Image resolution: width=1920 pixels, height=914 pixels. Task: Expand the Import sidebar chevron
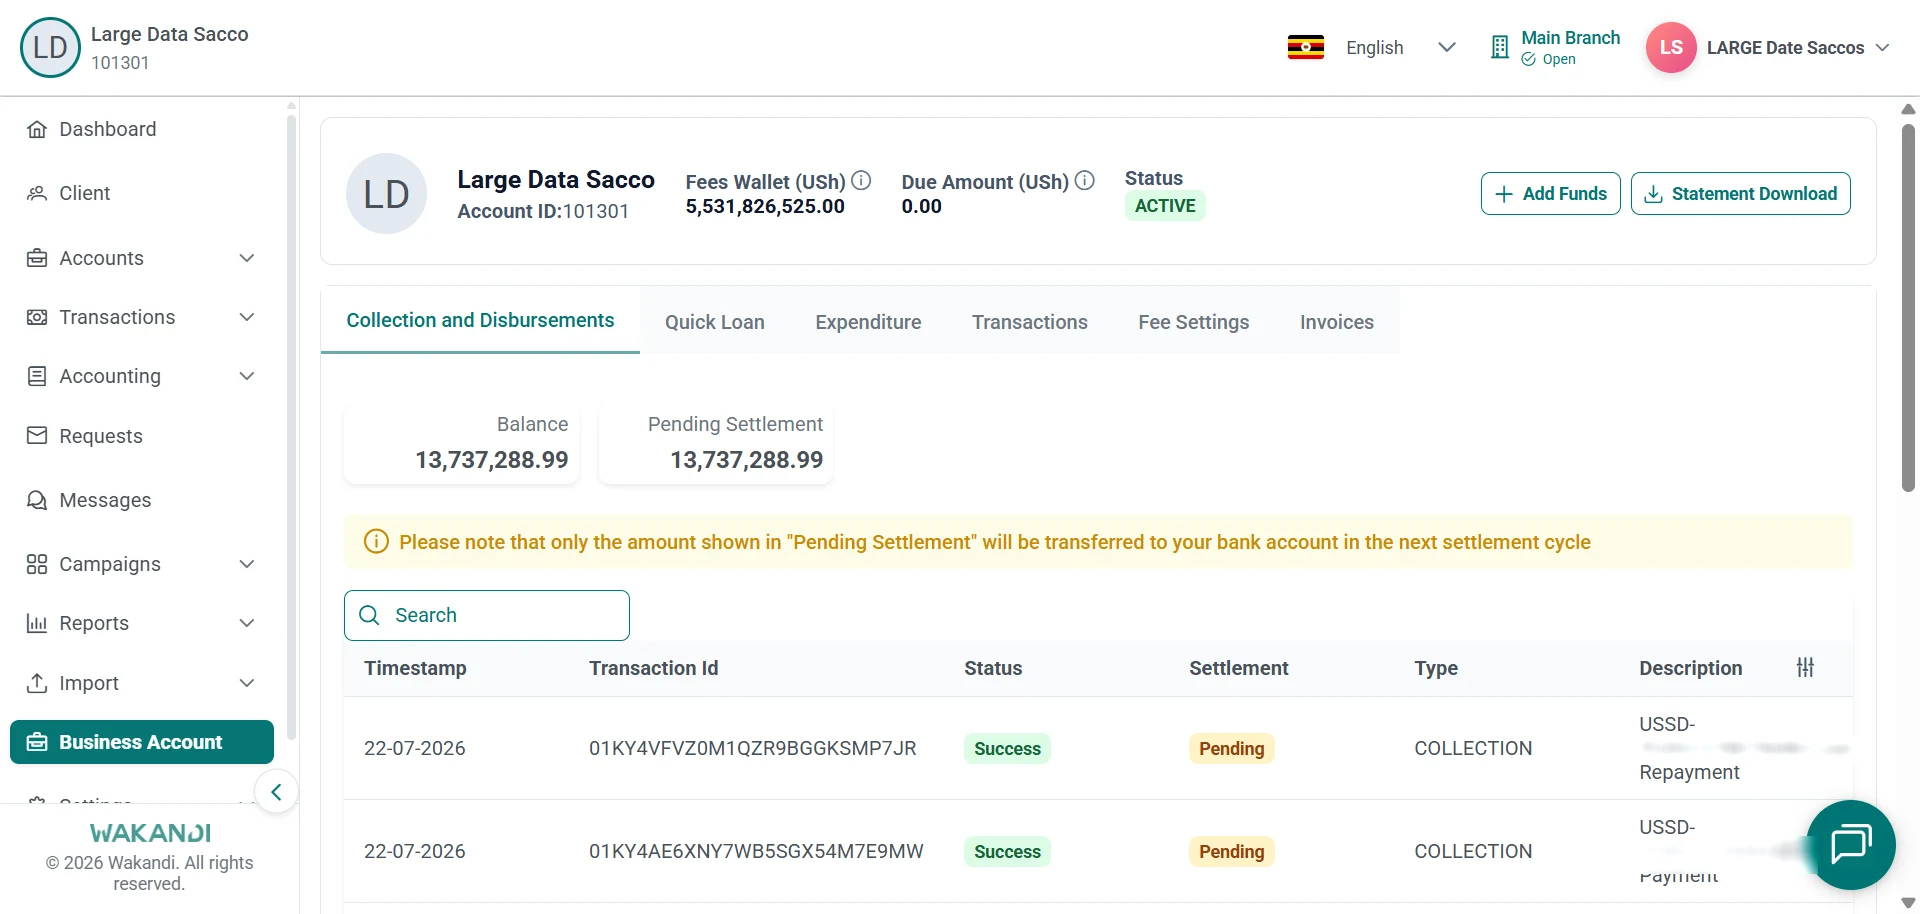click(247, 683)
